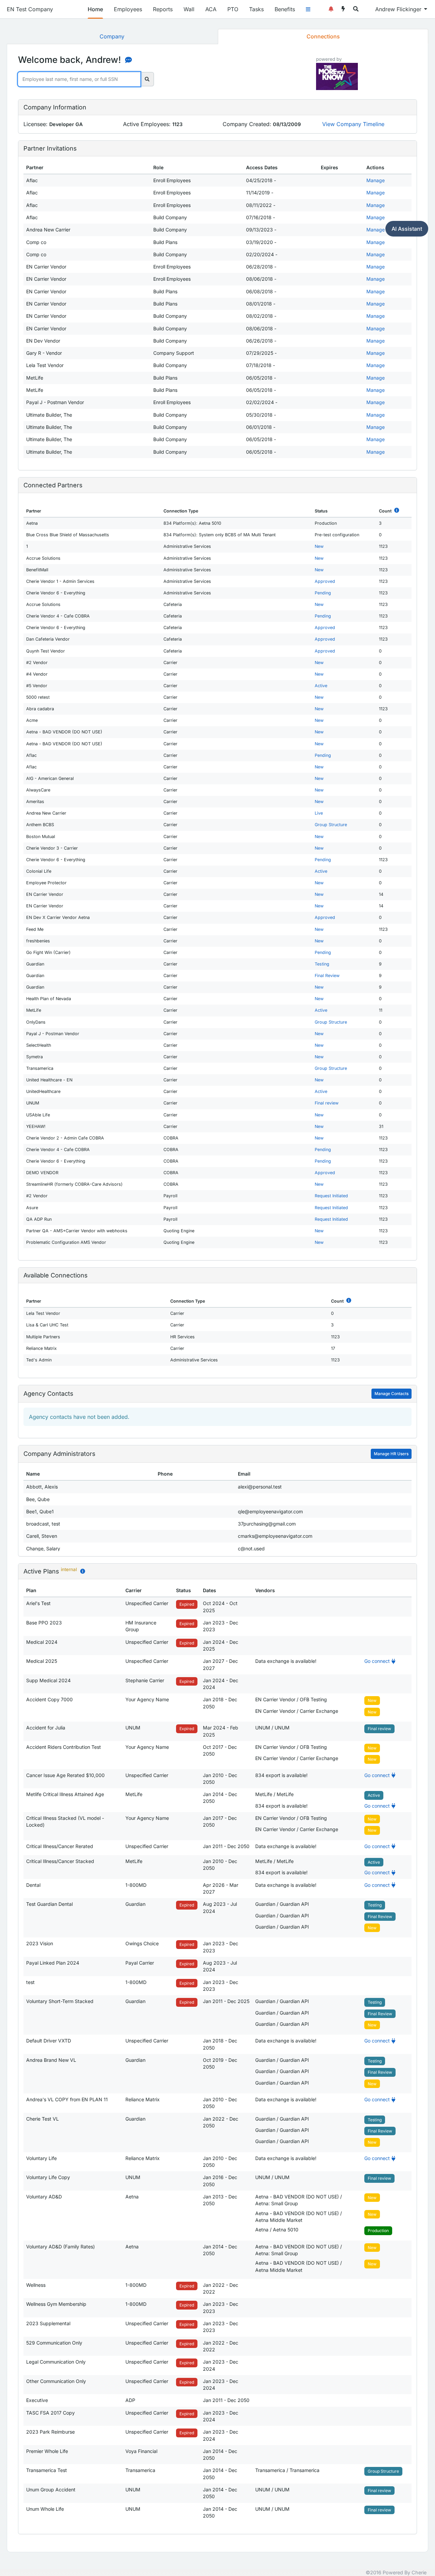Open the Reports menu item
The image size is (435, 2576).
[162, 9]
